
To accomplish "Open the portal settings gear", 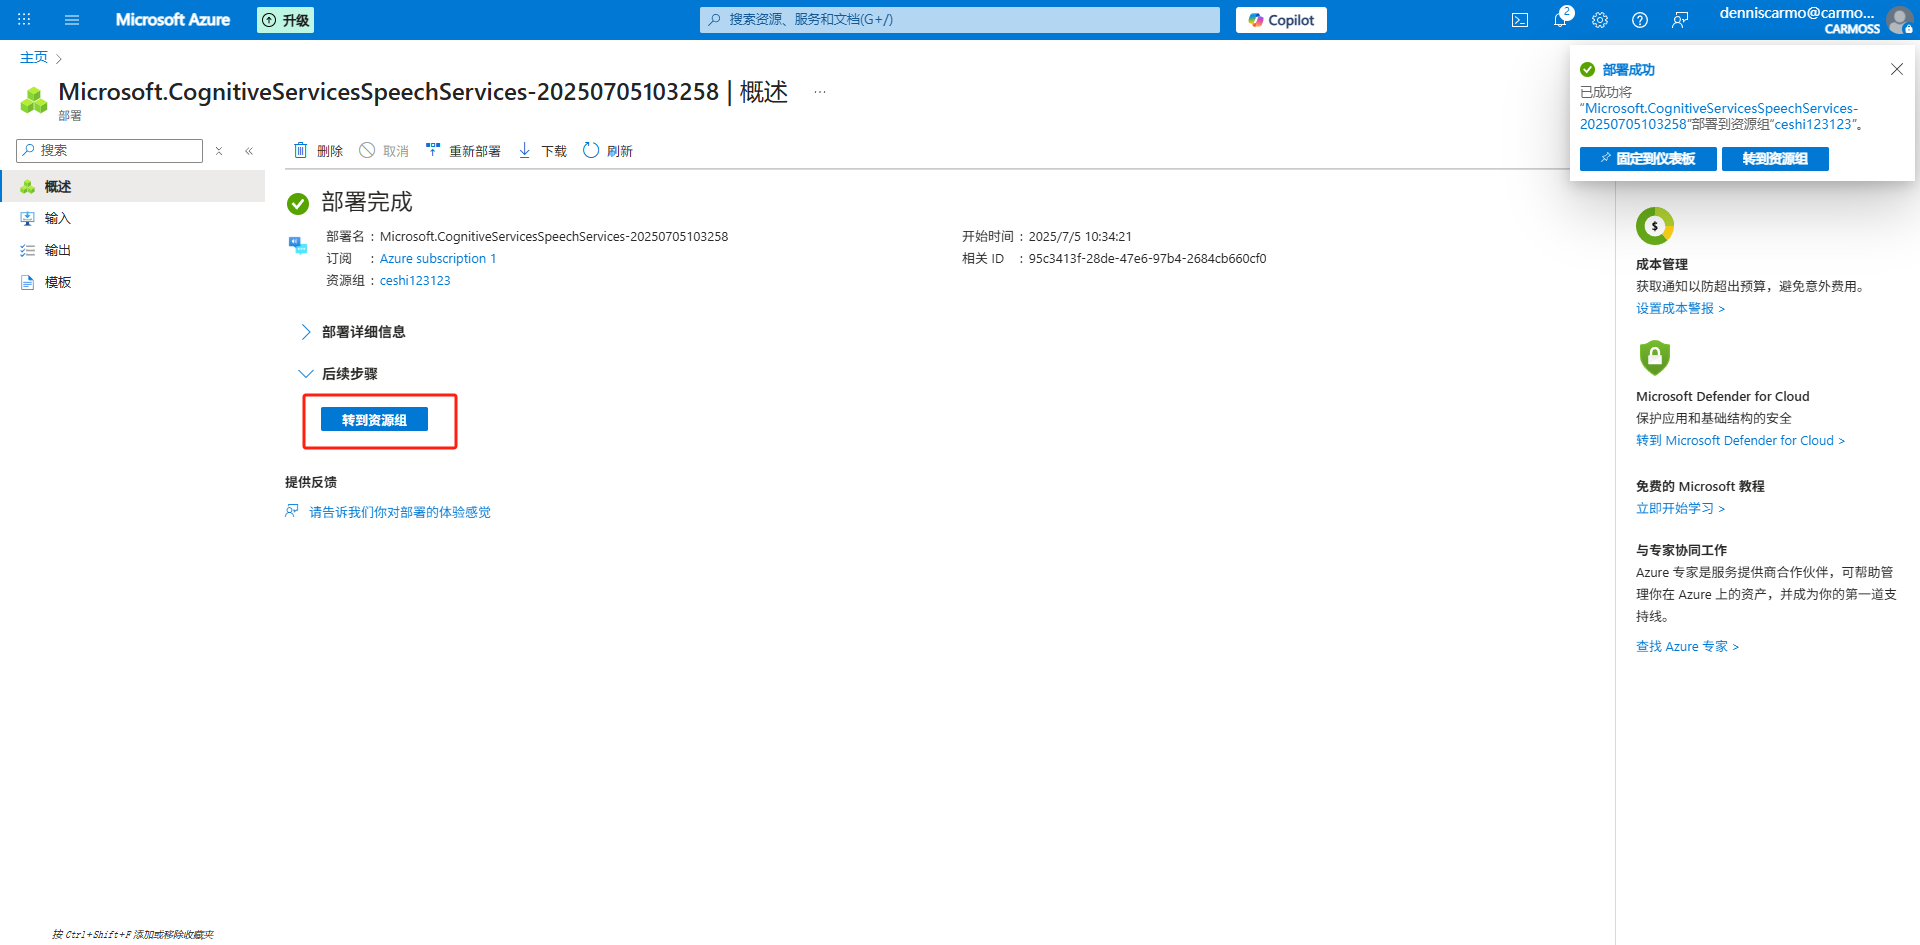I will click(x=1600, y=20).
